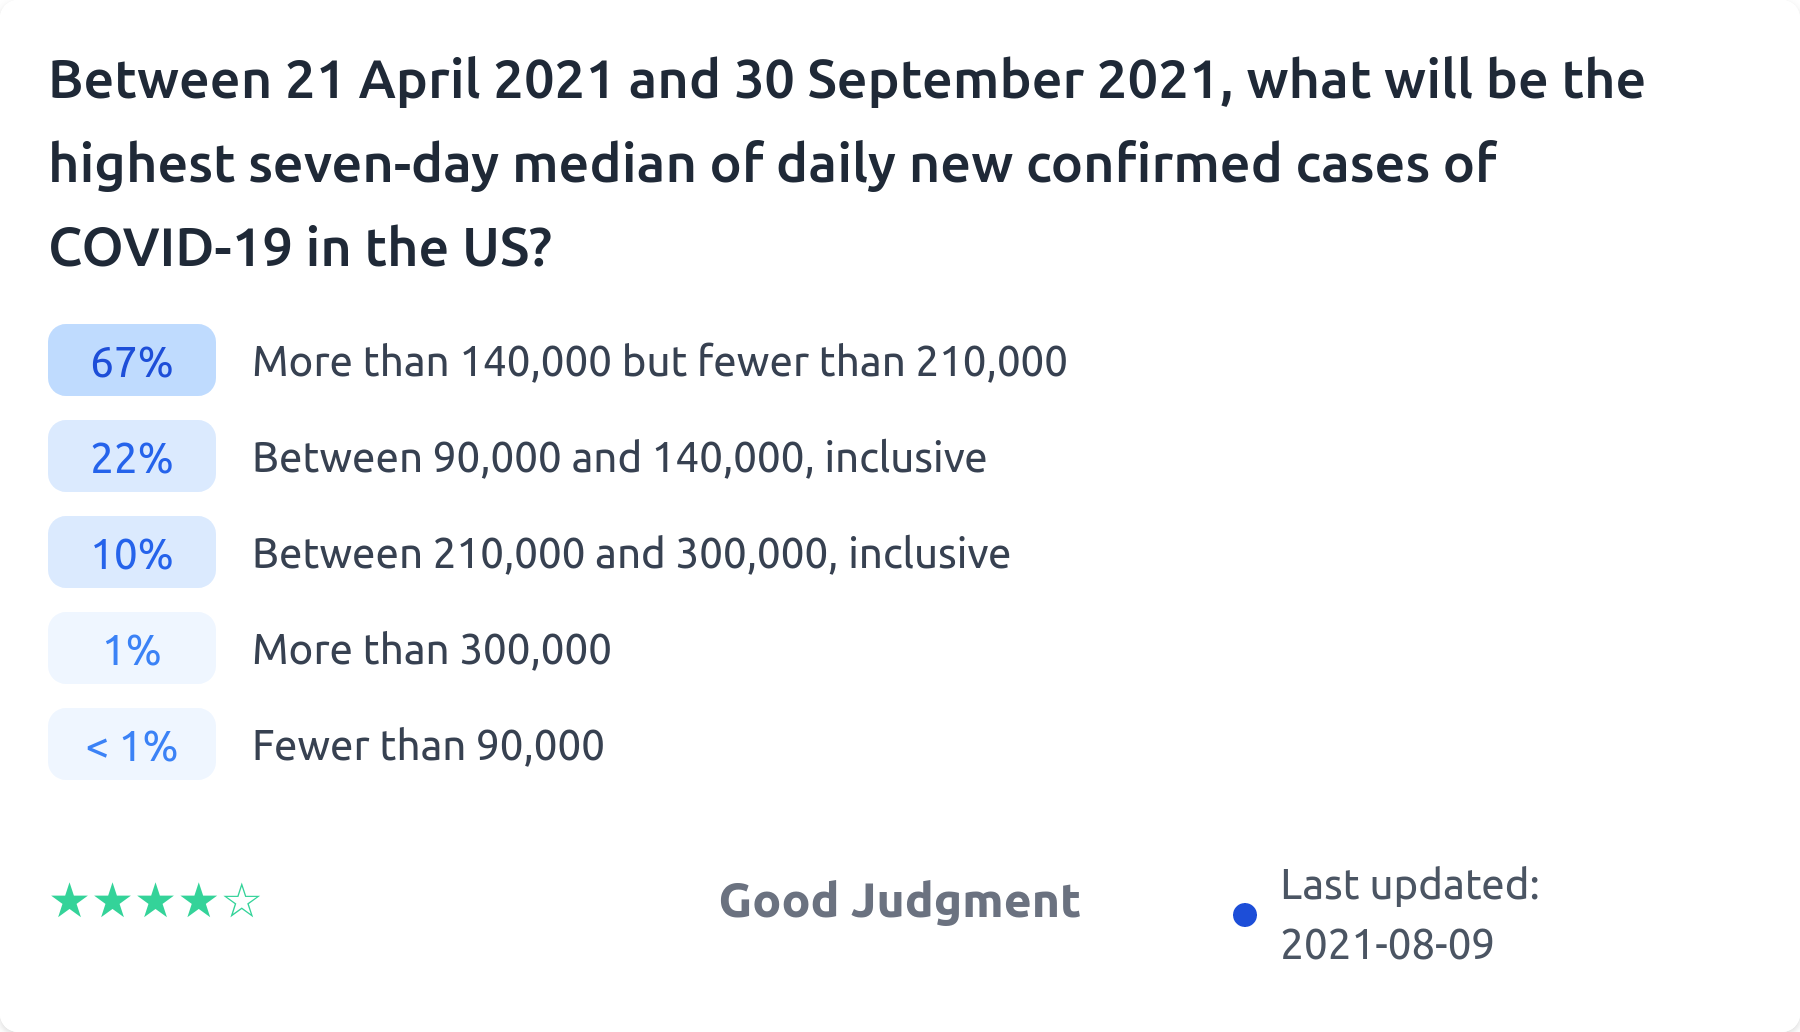Select the 22% probability badge
The width and height of the screenshot is (1800, 1032).
click(x=132, y=457)
